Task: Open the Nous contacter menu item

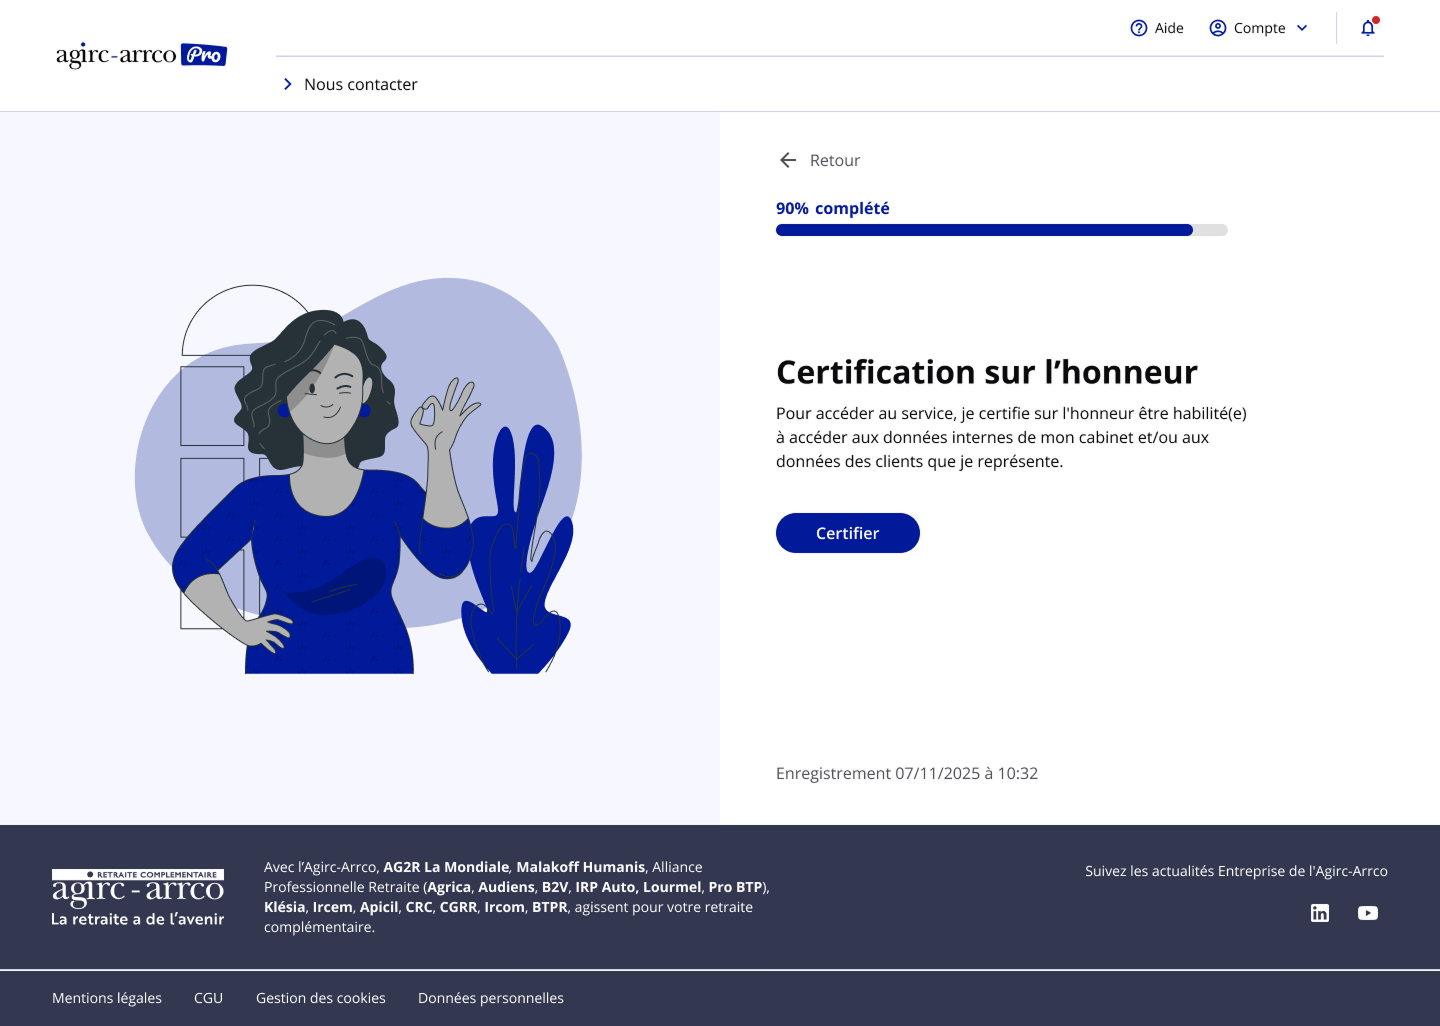Action: 360,84
